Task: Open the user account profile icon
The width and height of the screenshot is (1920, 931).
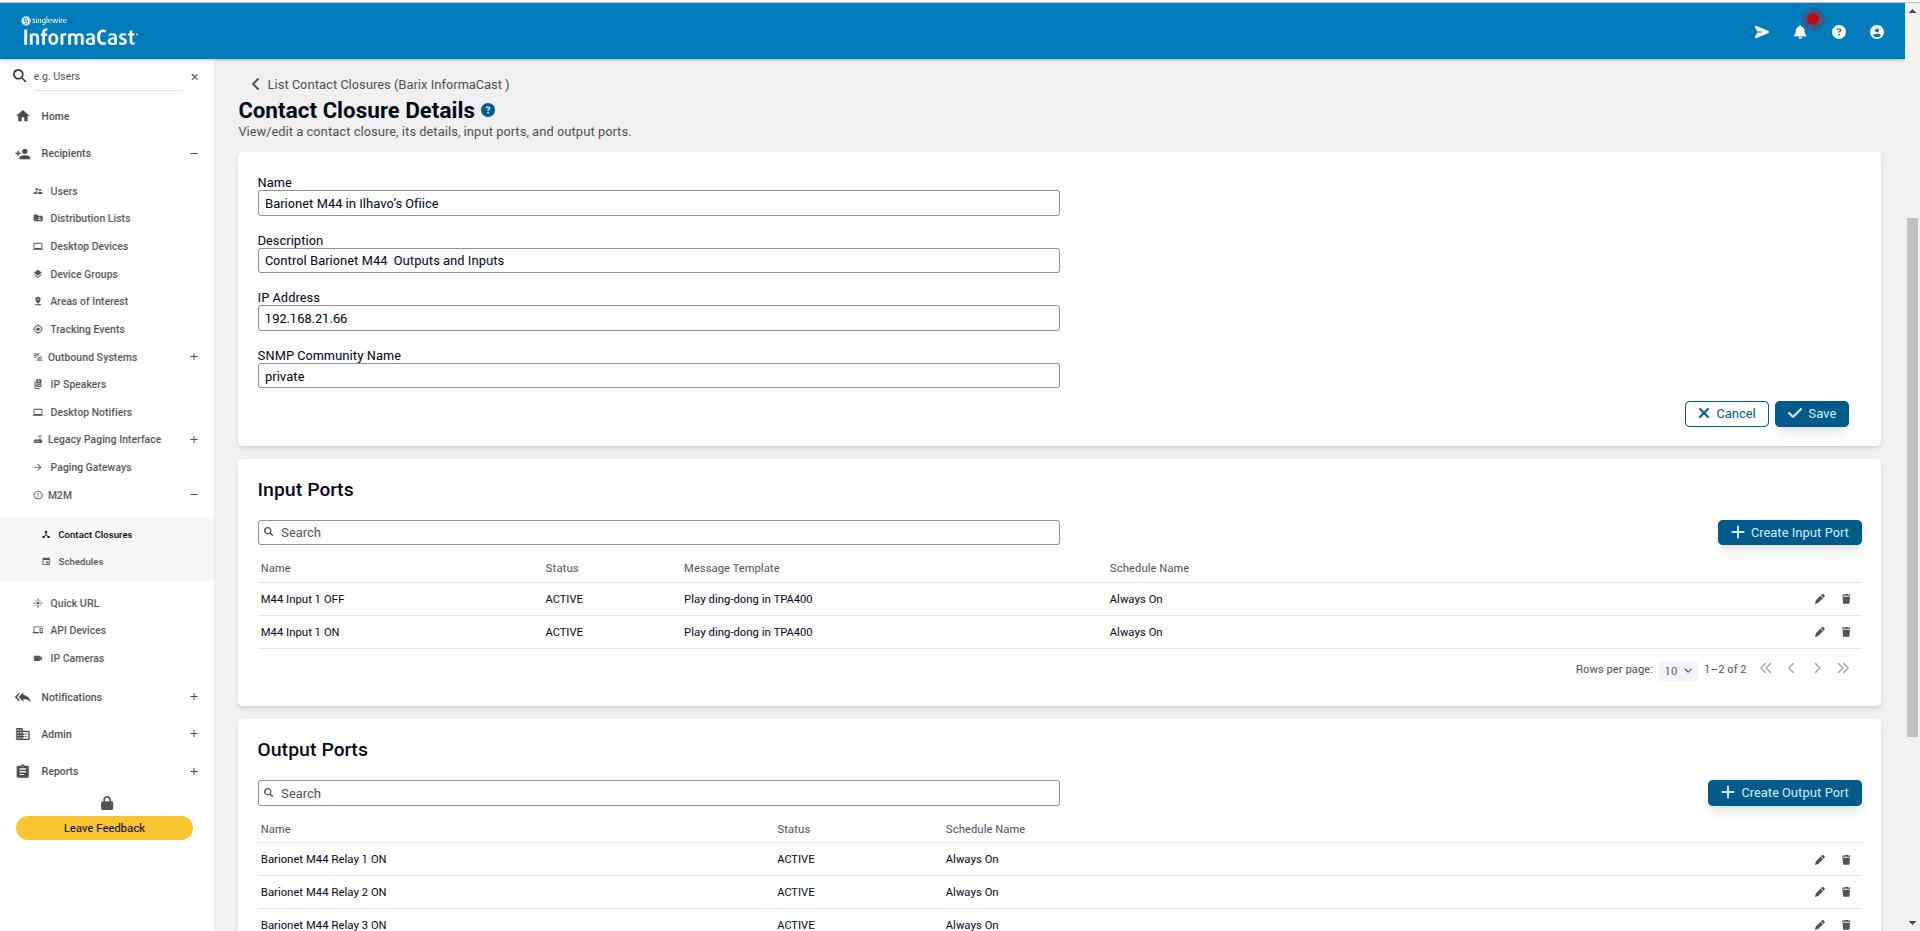Action: pos(1876,32)
